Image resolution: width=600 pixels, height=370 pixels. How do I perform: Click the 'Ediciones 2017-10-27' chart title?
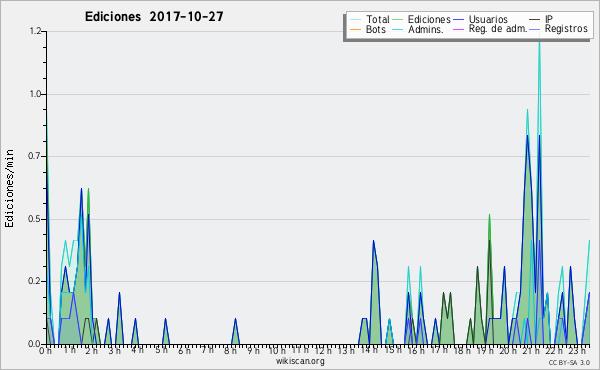(x=154, y=17)
